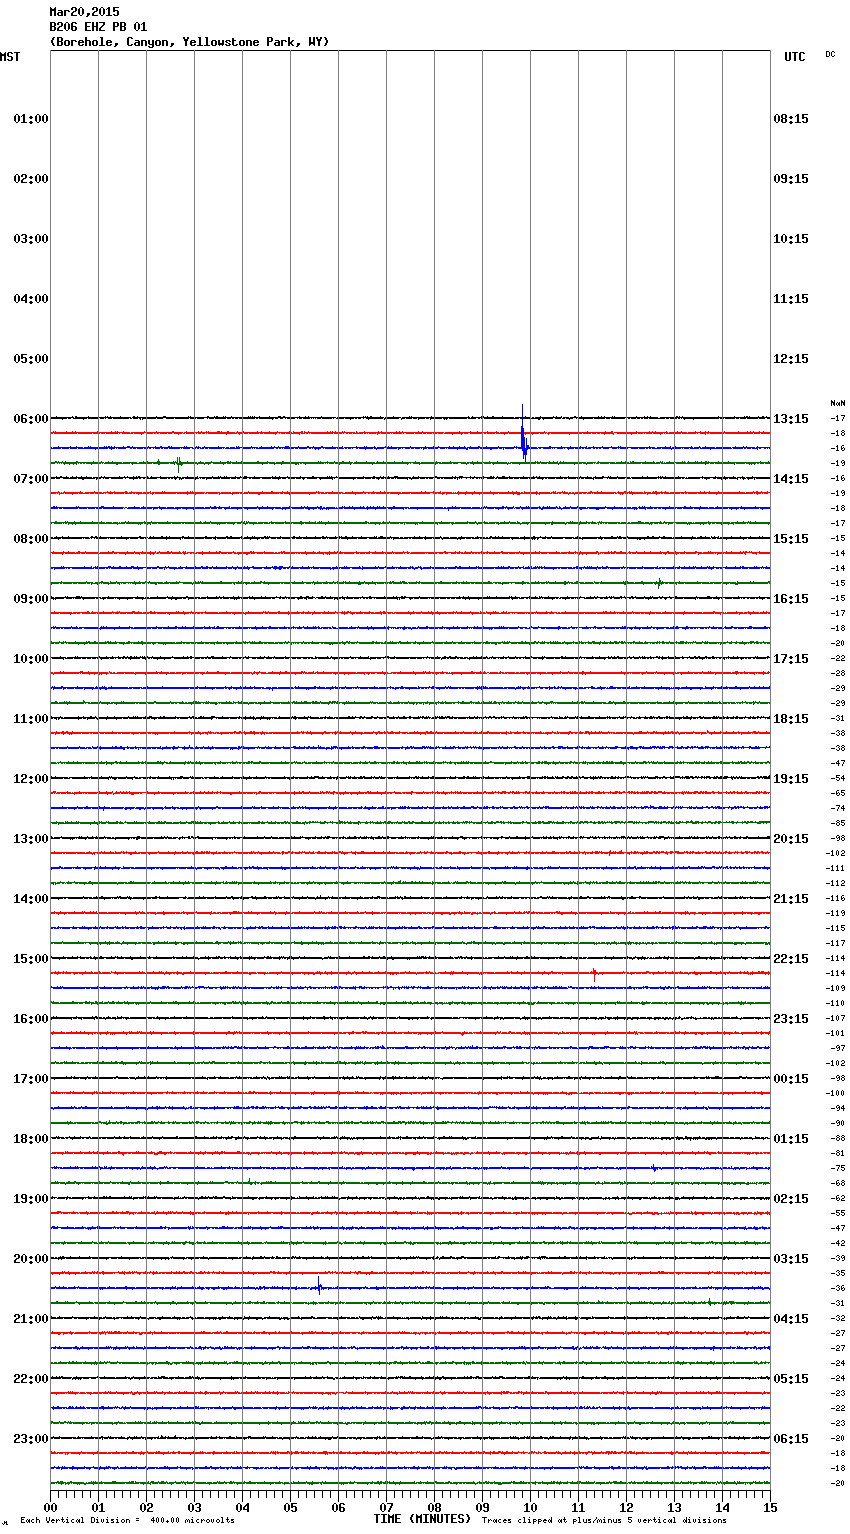Click the 10 minute tick on bottom axis
Image resolution: width=850 pixels, height=1534 pixels.
tap(530, 1507)
